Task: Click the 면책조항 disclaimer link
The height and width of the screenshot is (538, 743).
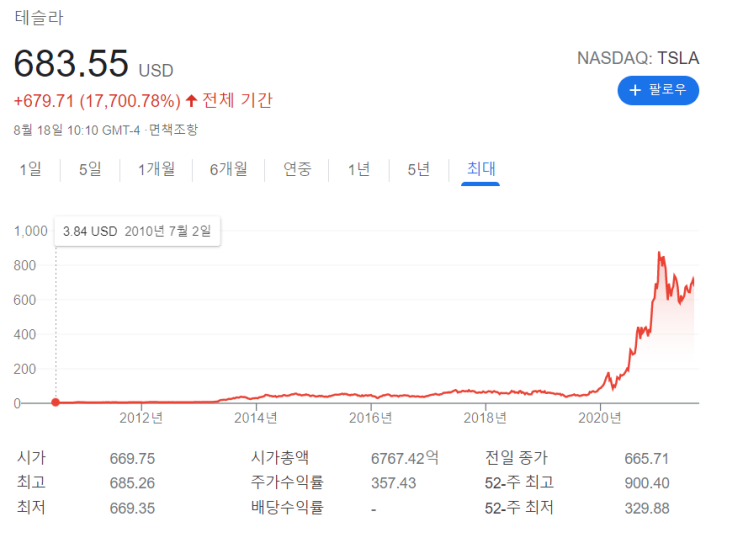Action: pyautogui.click(x=173, y=129)
